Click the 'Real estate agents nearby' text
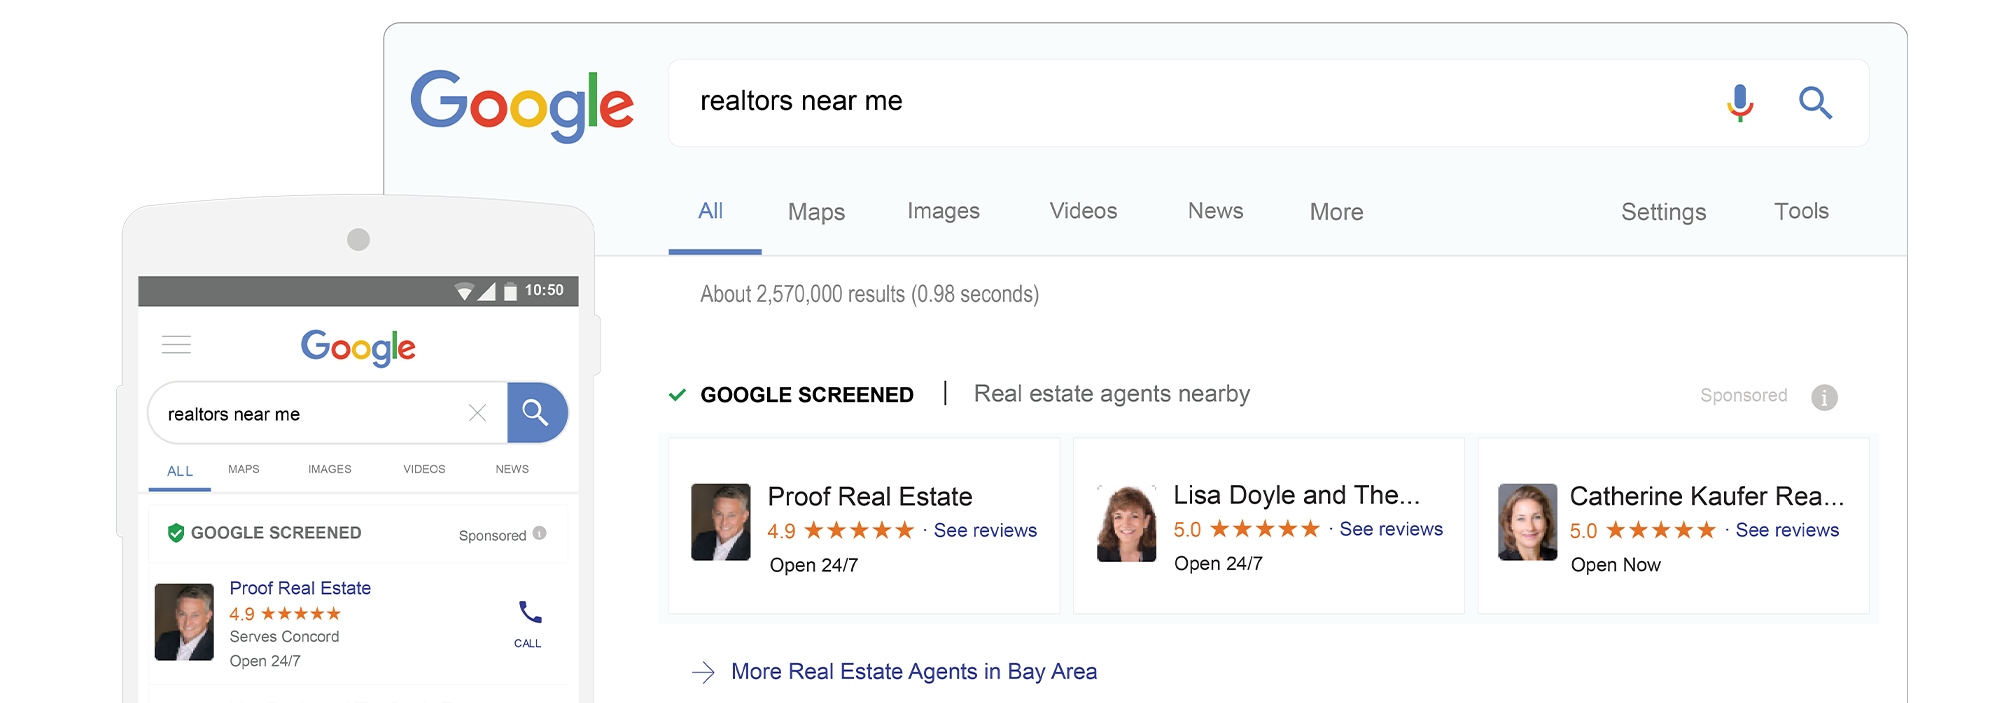Viewport: 2000px width, 703px height. tap(1112, 394)
